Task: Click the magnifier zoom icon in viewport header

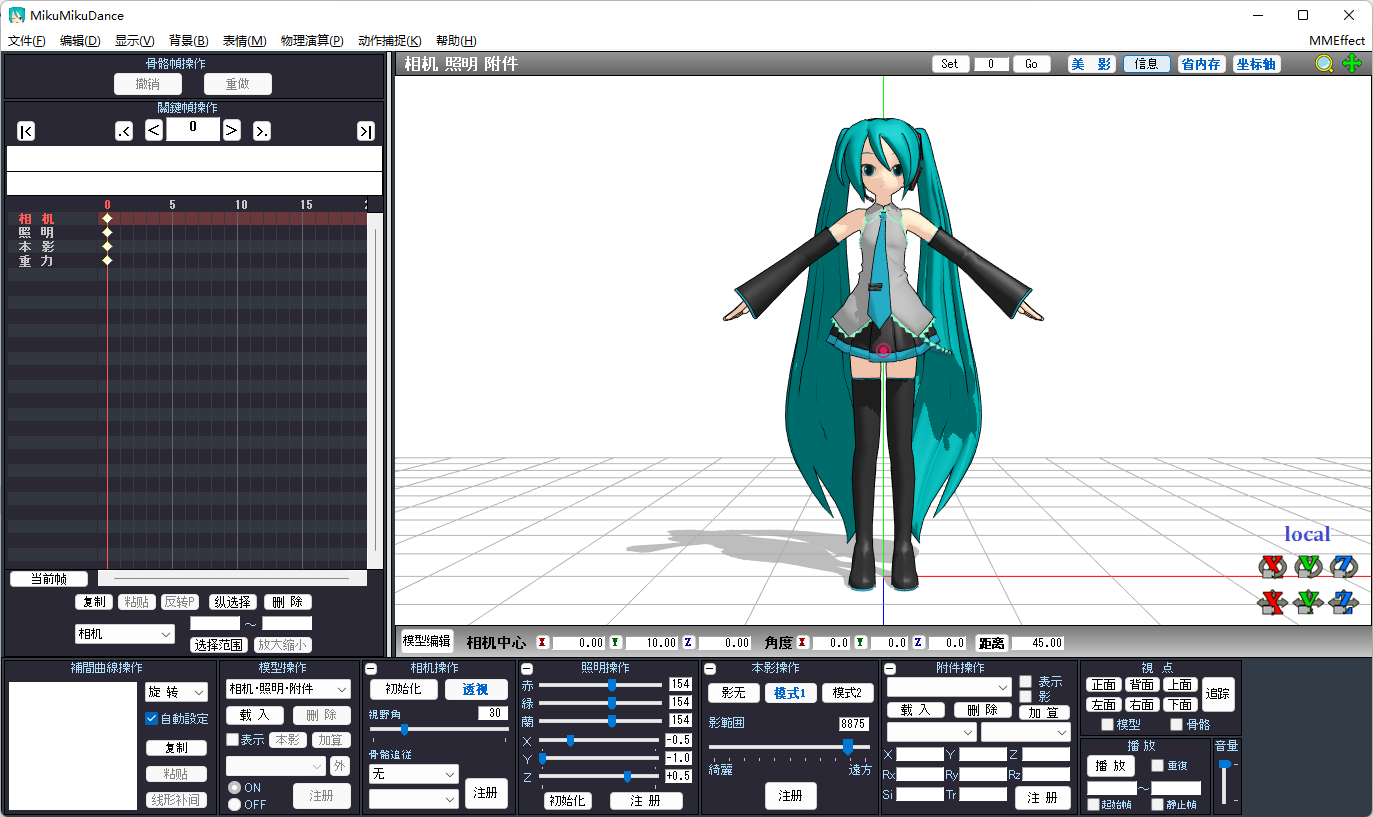Action: point(1324,64)
